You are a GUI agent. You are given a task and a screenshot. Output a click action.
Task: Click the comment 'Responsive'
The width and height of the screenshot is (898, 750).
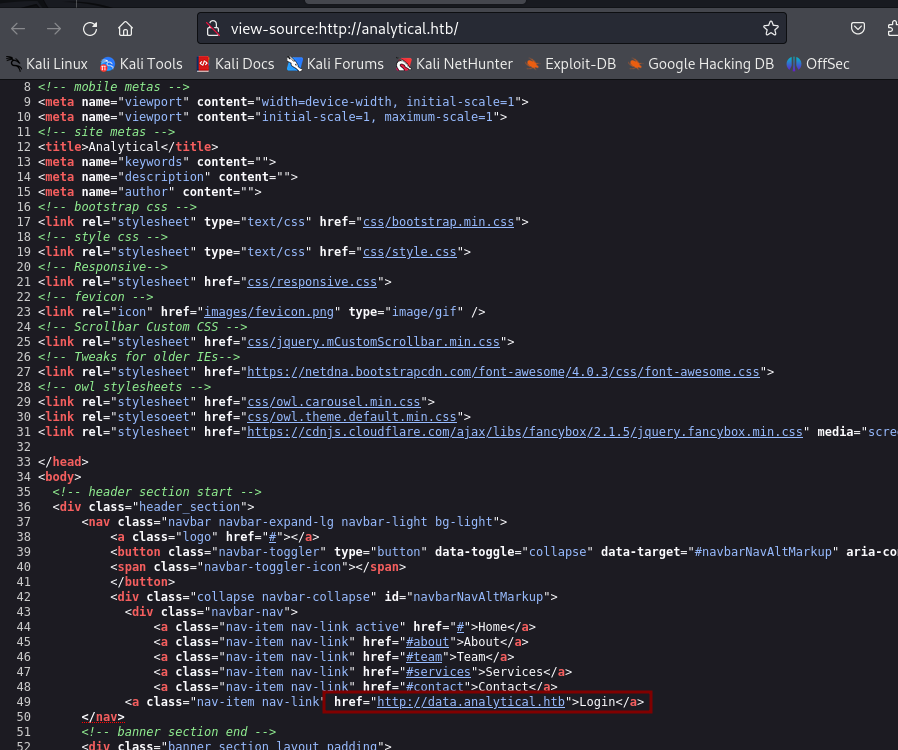pyautogui.click(x=103, y=267)
